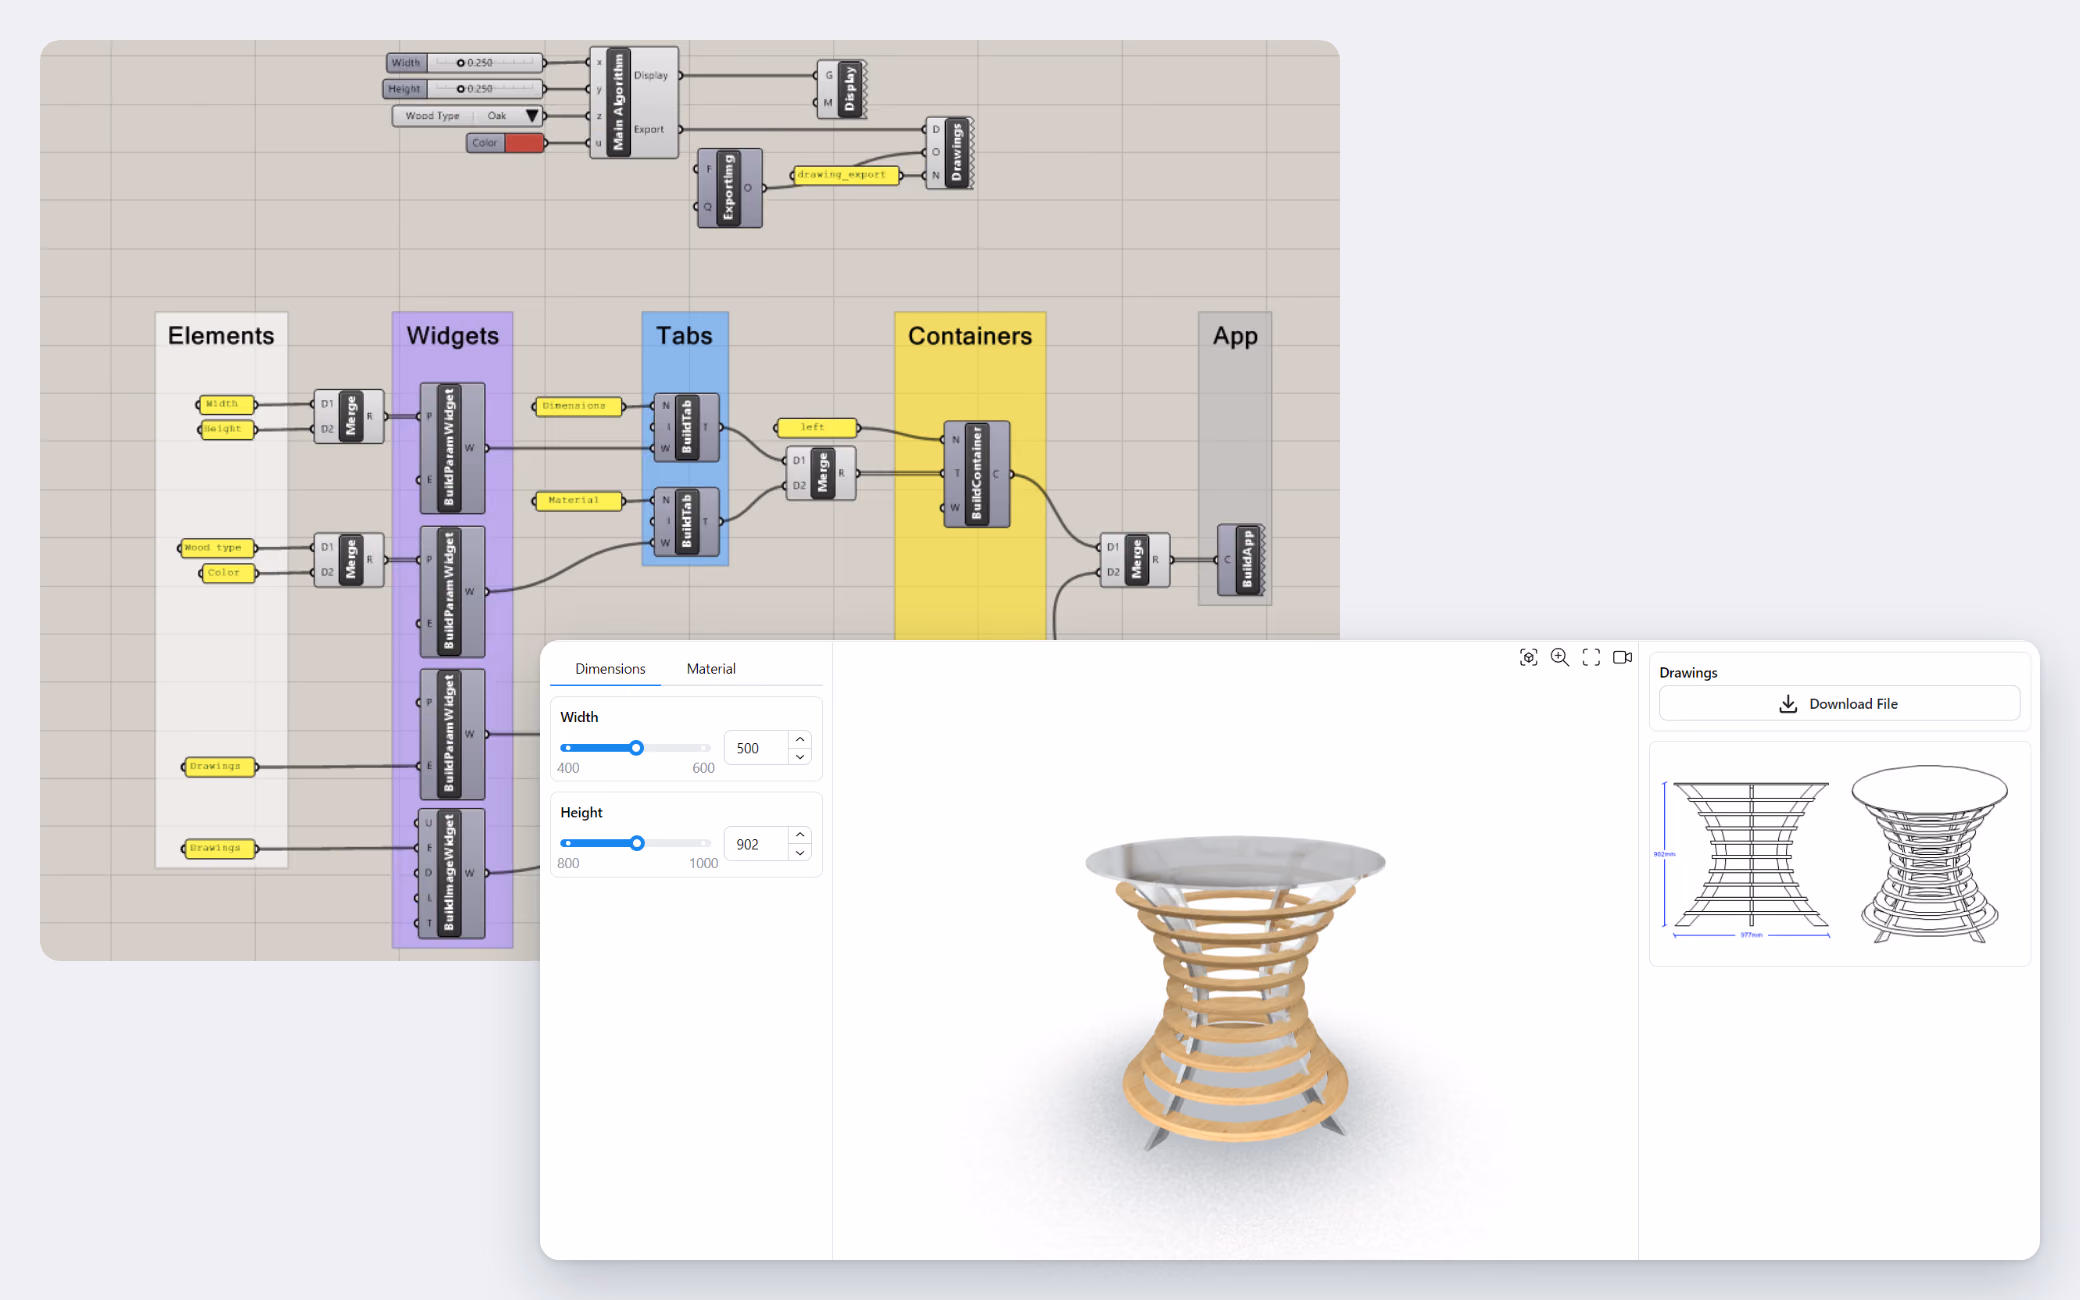Select the Display component node

tap(841, 89)
